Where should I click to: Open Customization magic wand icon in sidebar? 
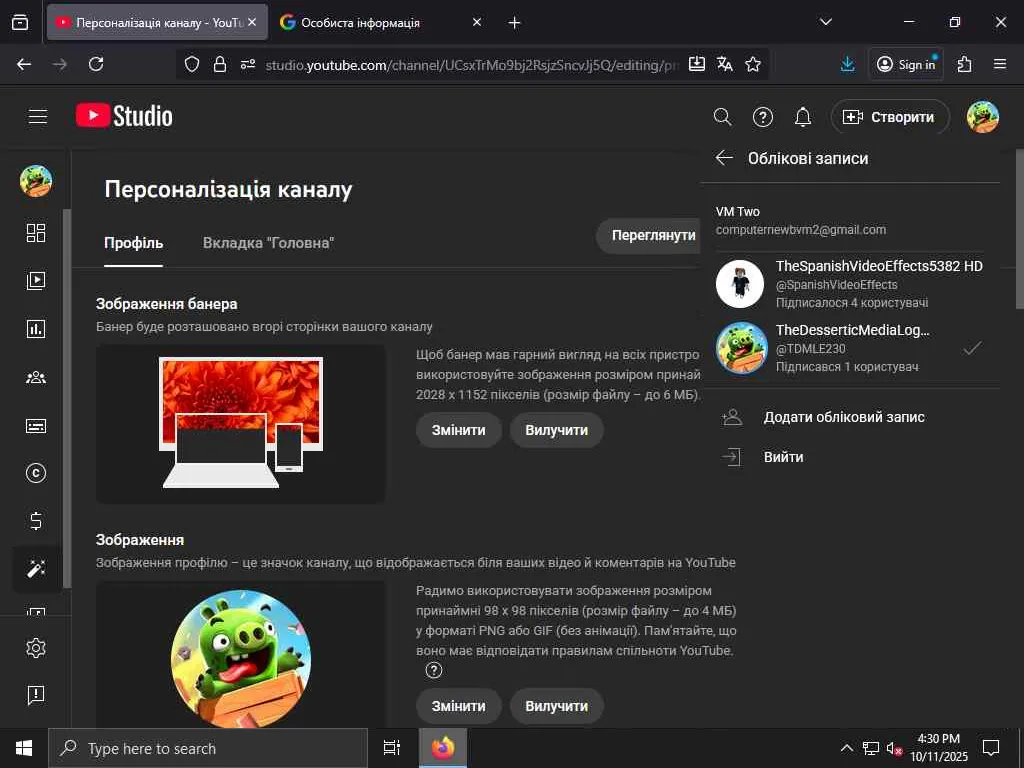pos(36,569)
